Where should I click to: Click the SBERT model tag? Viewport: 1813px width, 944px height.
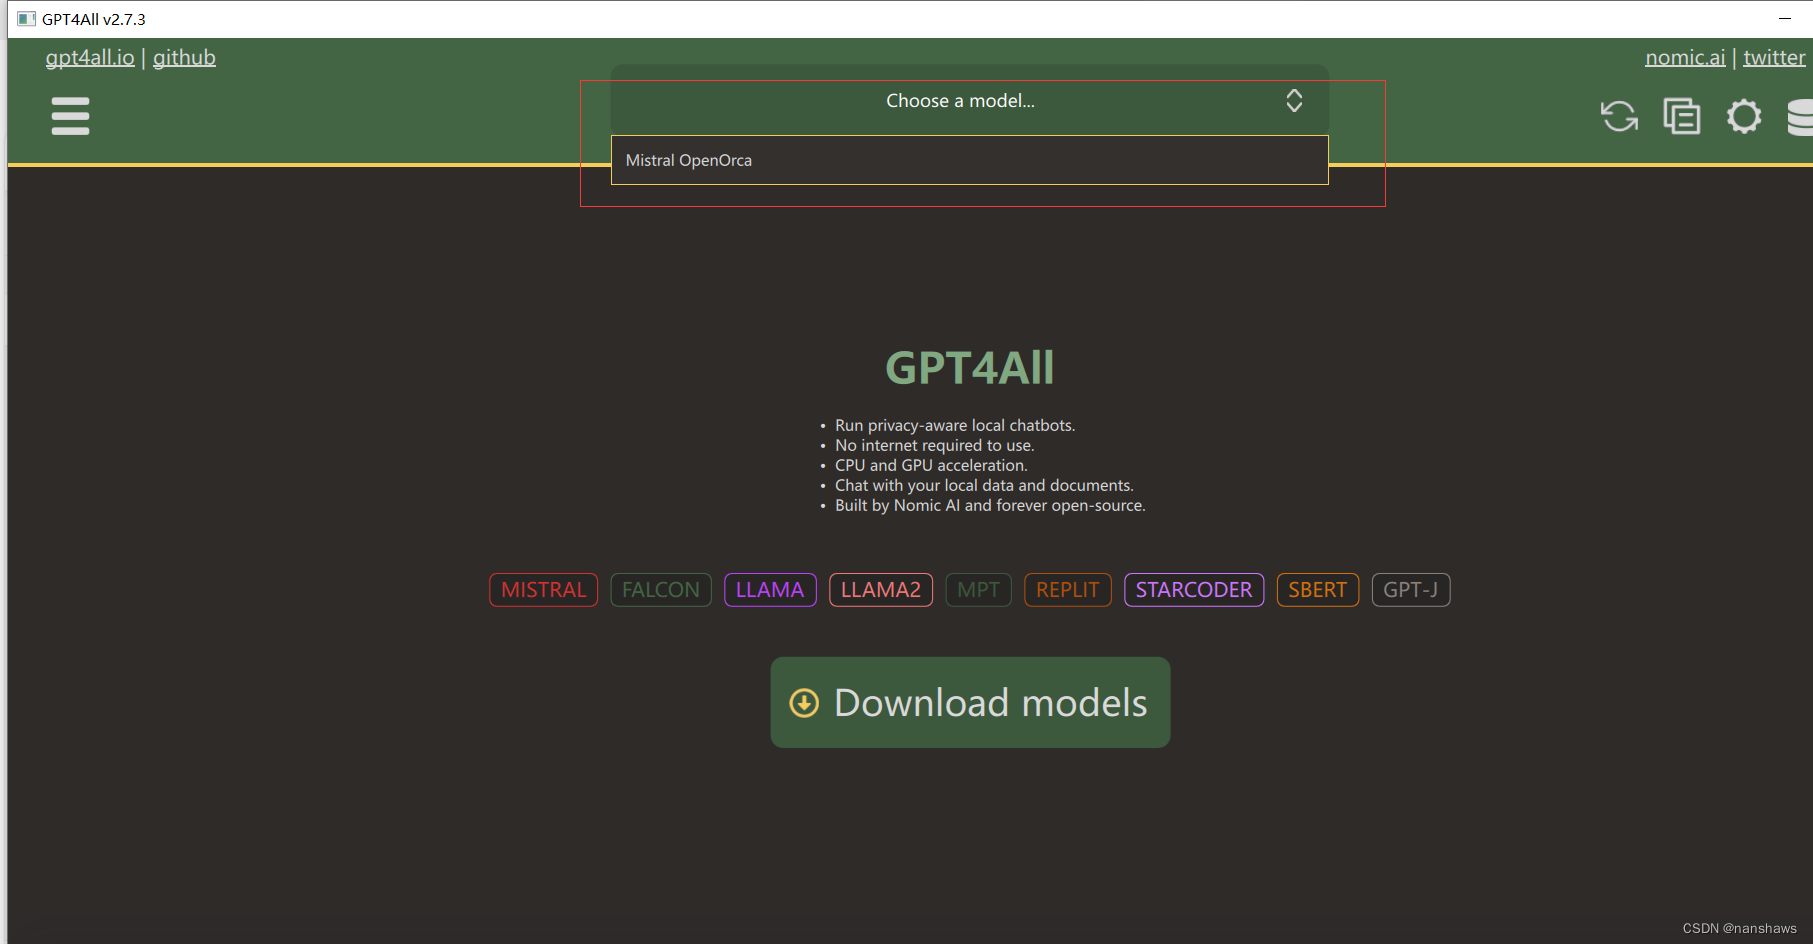tap(1318, 590)
